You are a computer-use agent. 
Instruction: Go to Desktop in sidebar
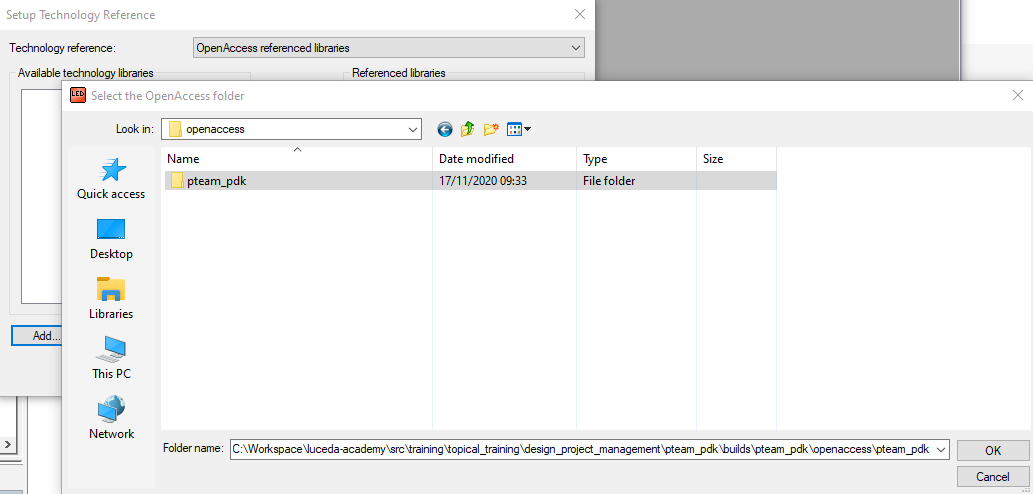pyautogui.click(x=111, y=239)
